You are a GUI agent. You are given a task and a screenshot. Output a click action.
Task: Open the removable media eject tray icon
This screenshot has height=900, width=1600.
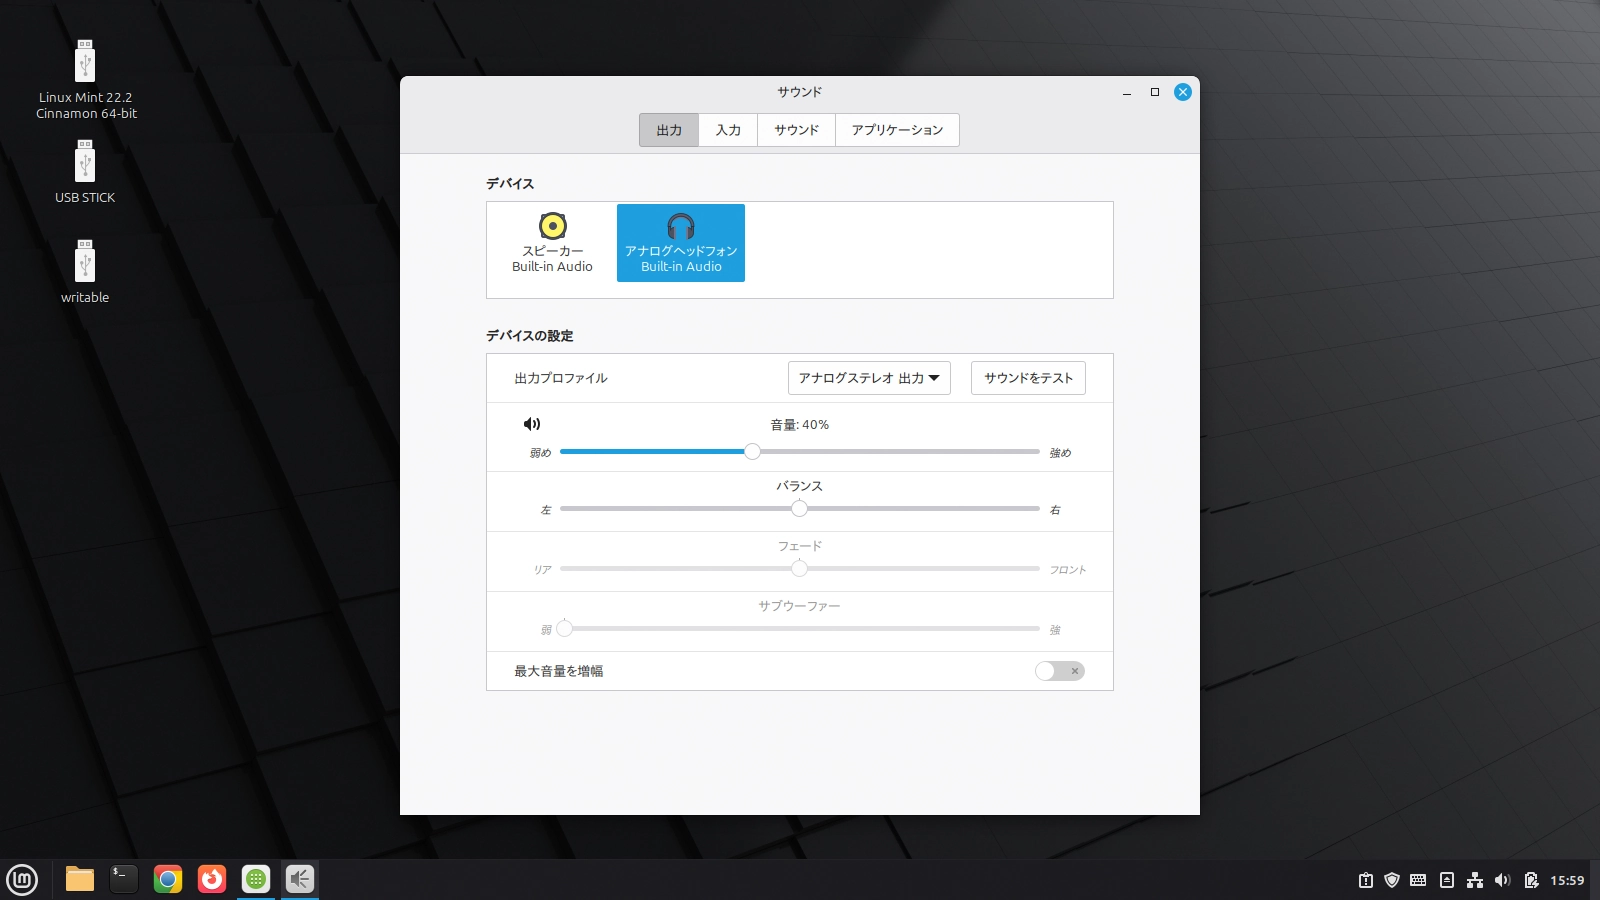click(1447, 880)
